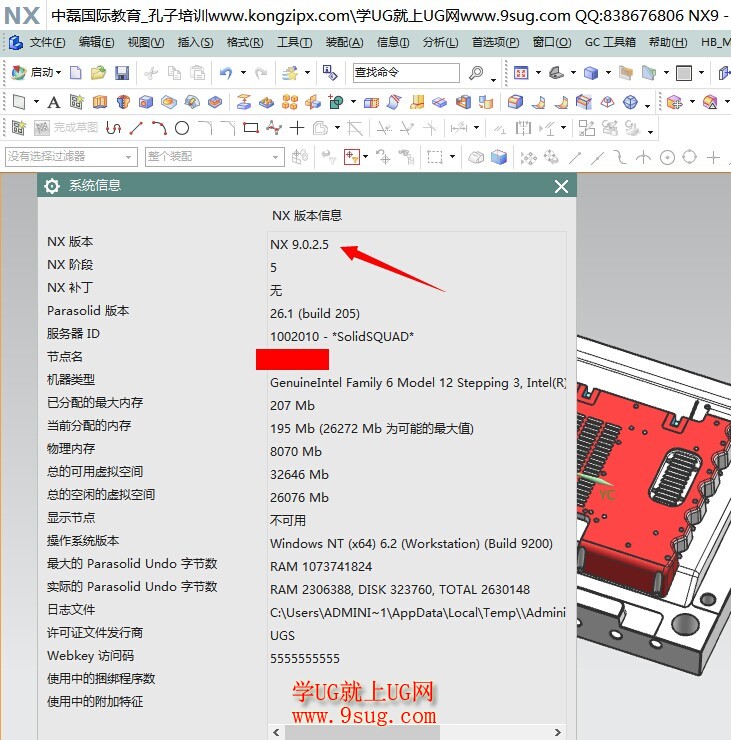Viewport: 731px width, 740px height.
Task: Click the magnifier icon beside command search
Action: (476, 73)
